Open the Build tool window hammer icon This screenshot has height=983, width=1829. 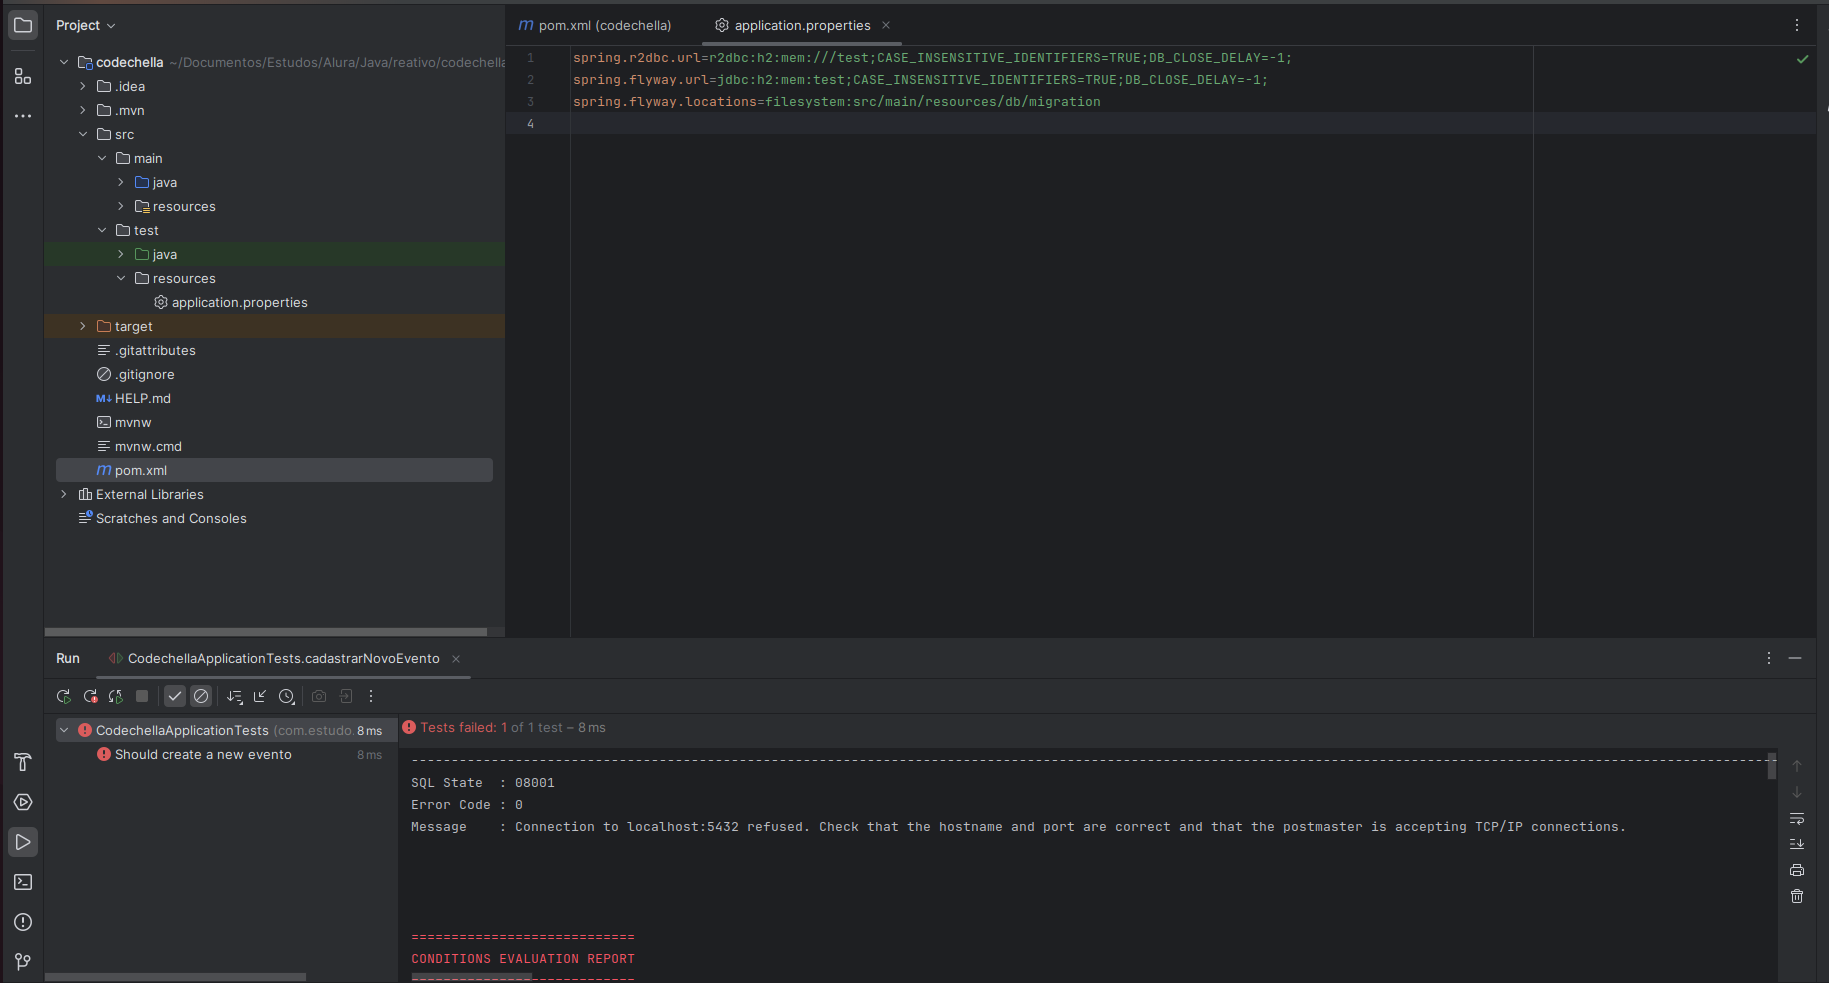pos(23,762)
